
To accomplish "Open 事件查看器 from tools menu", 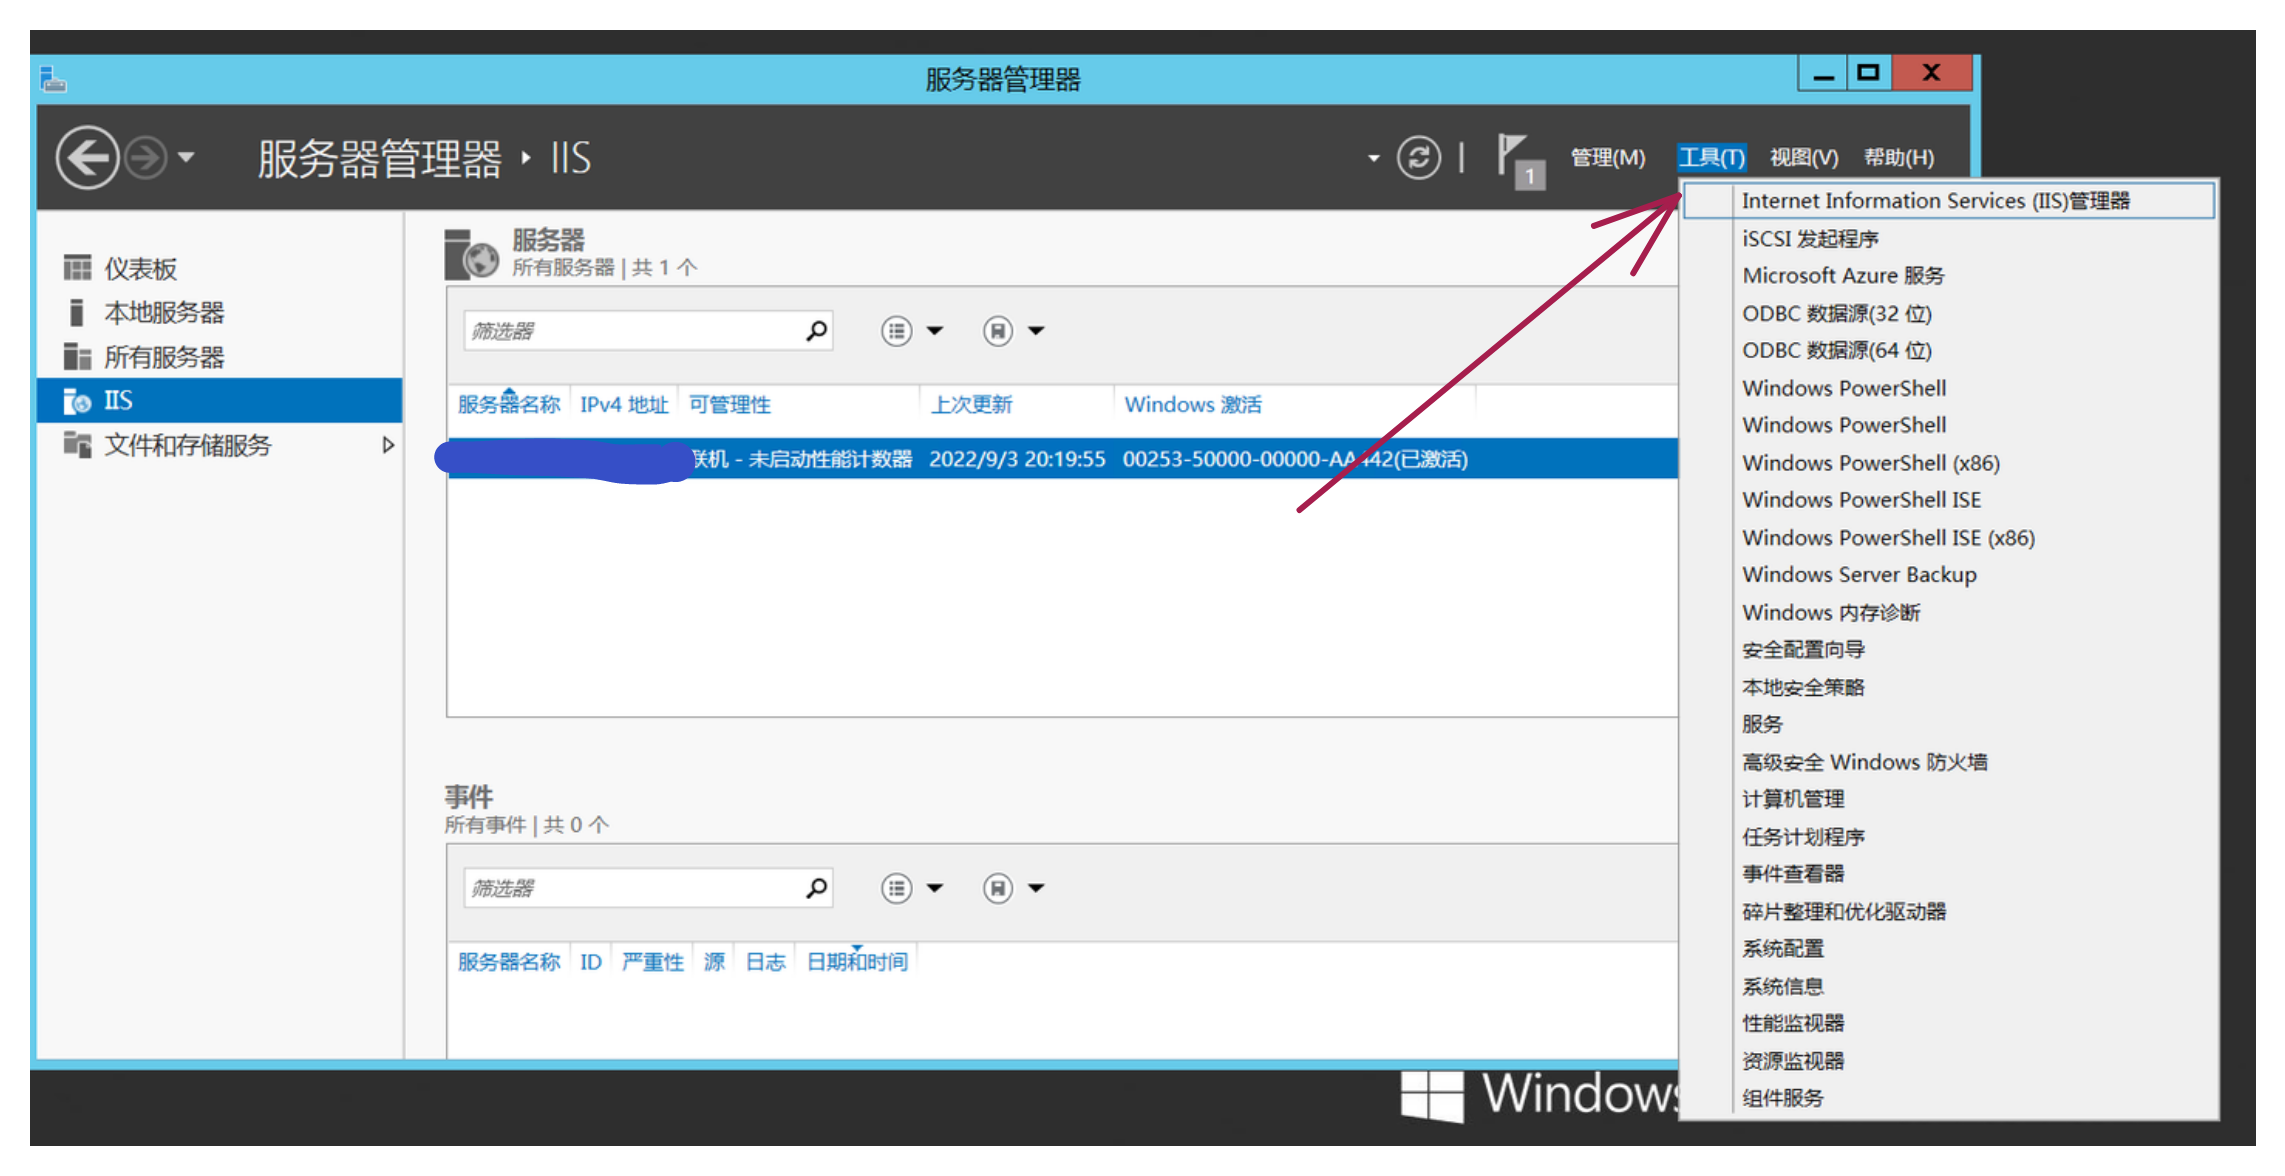I will pos(1793,873).
